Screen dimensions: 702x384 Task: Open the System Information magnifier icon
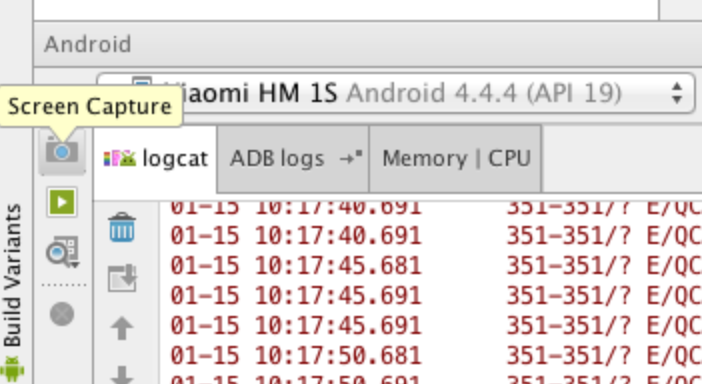63,252
